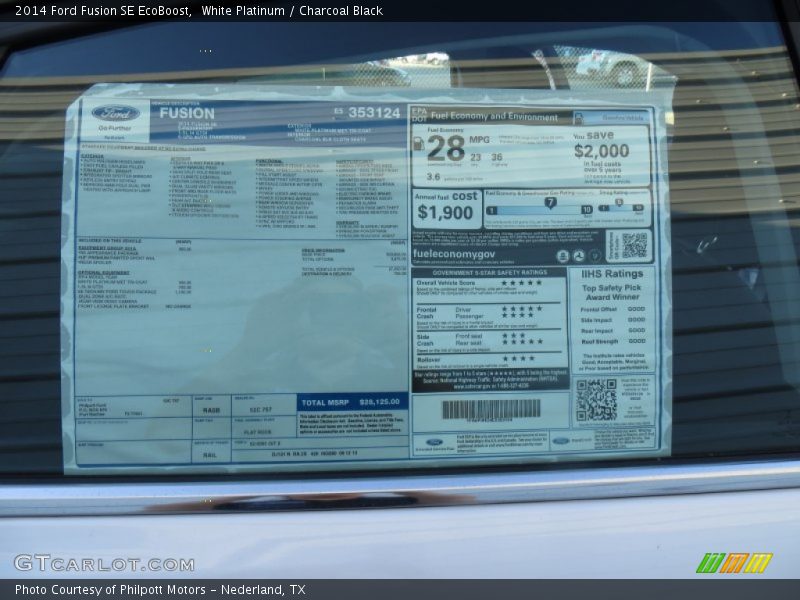The image size is (800, 600).
Task: Click the fuel pump icon beside 28 MPG
Action: tap(418, 144)
